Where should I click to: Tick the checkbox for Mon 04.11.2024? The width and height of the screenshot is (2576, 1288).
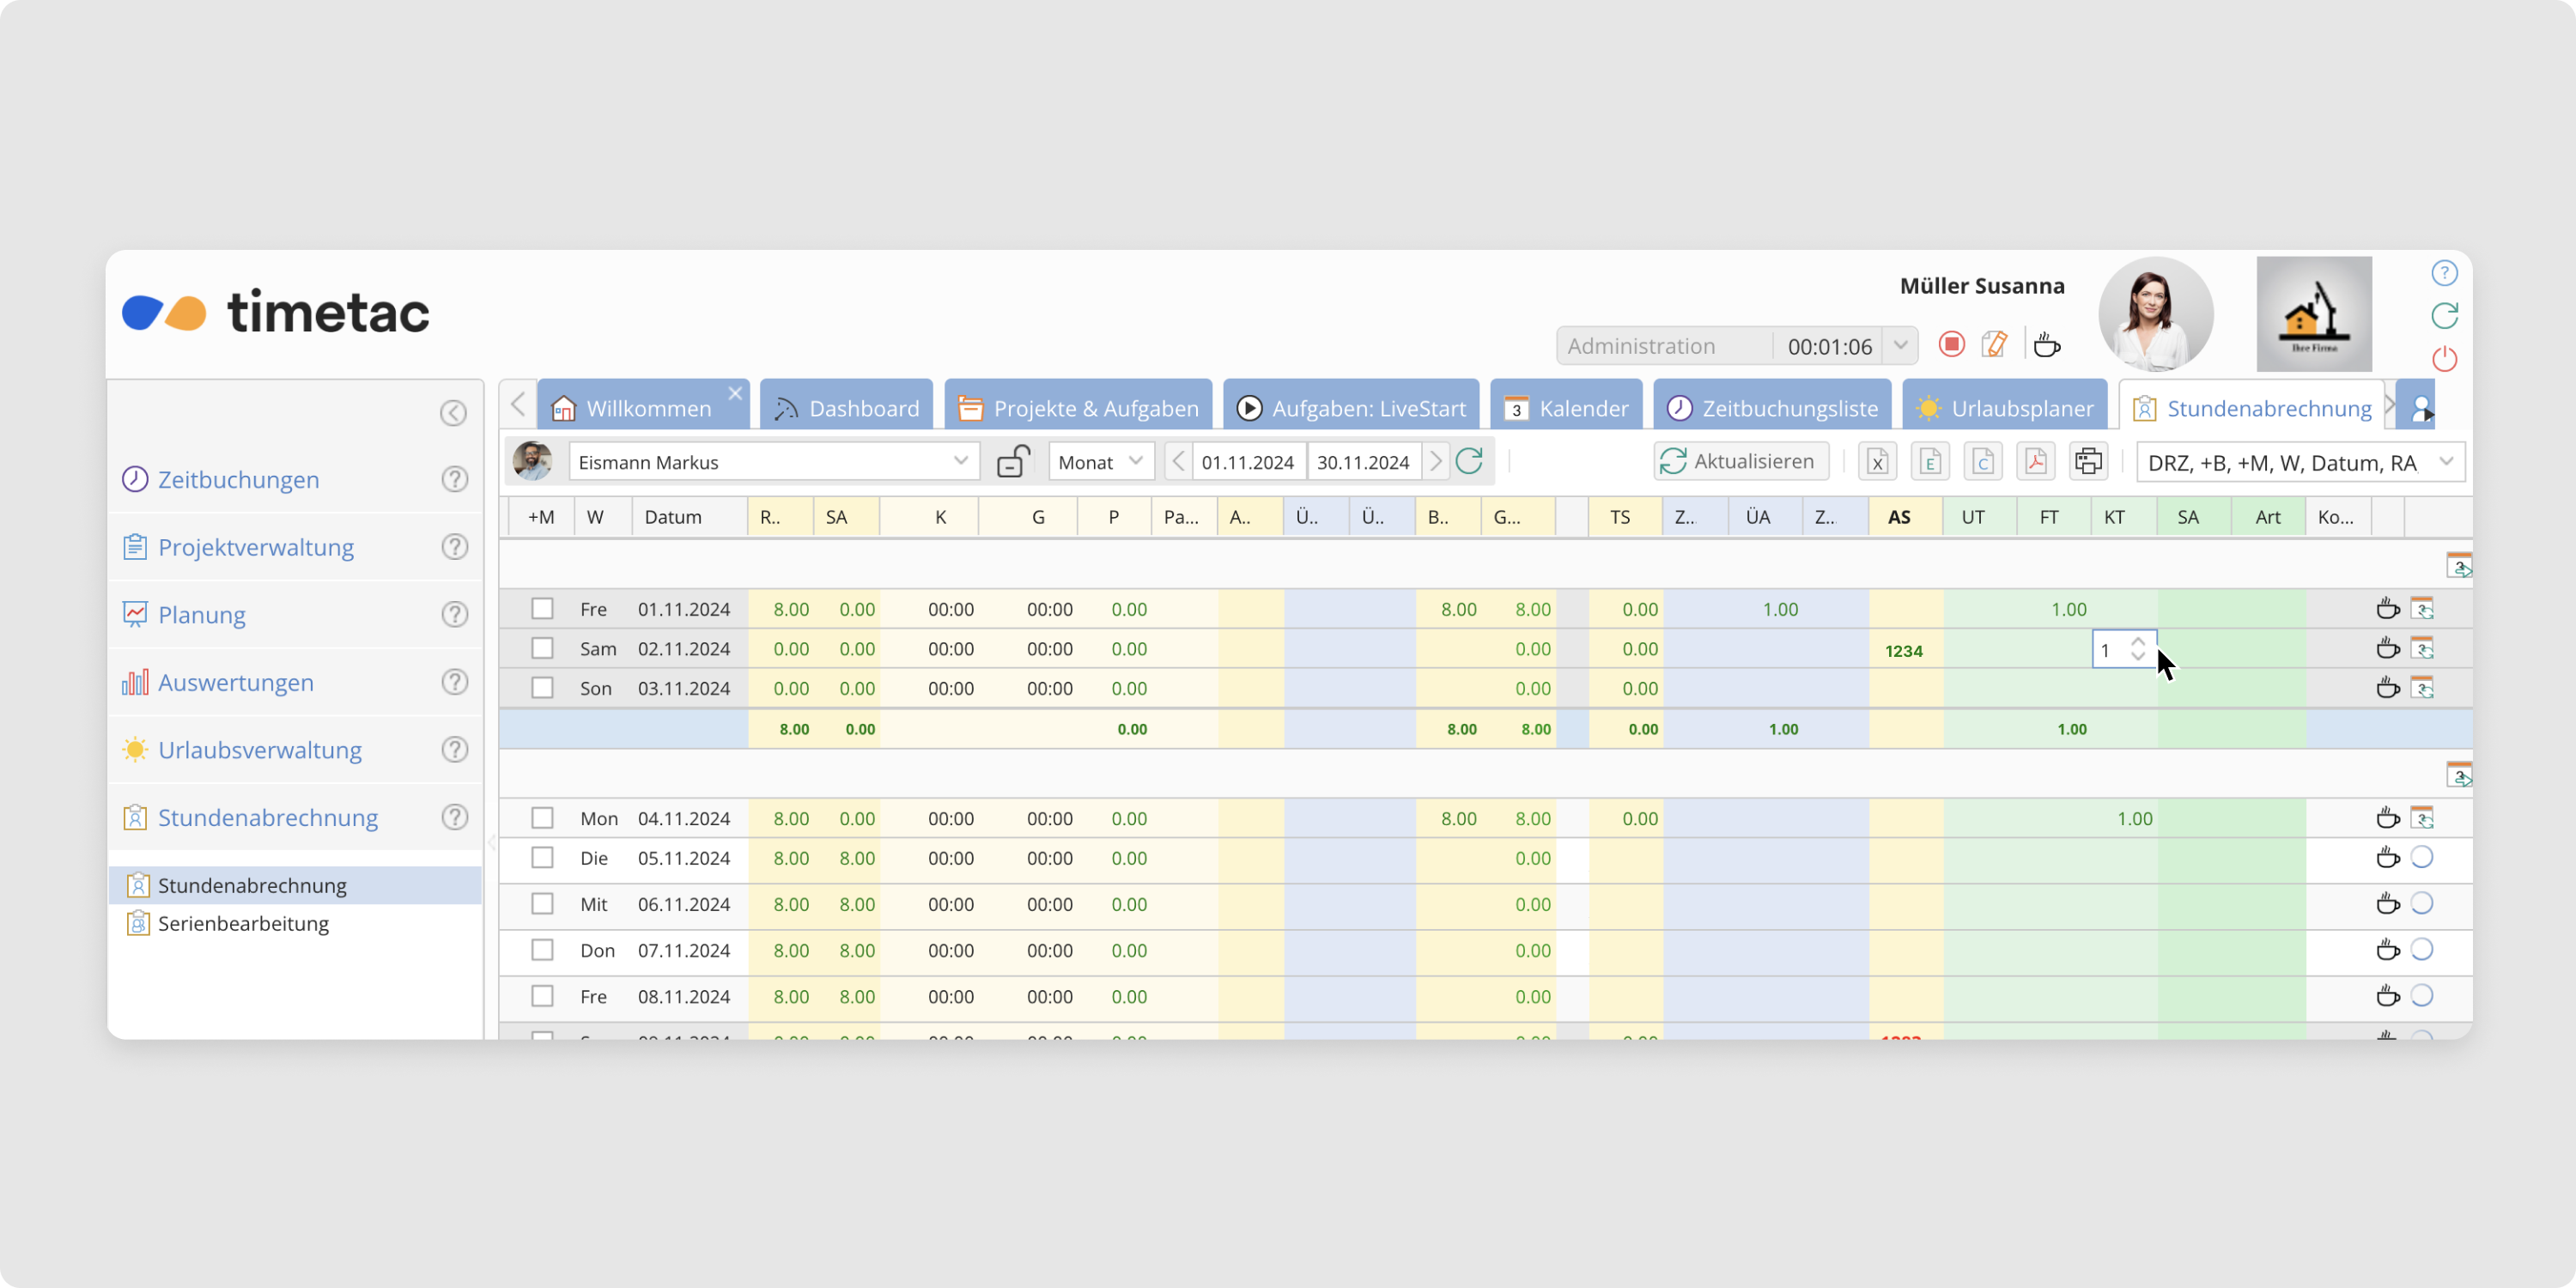542,818
